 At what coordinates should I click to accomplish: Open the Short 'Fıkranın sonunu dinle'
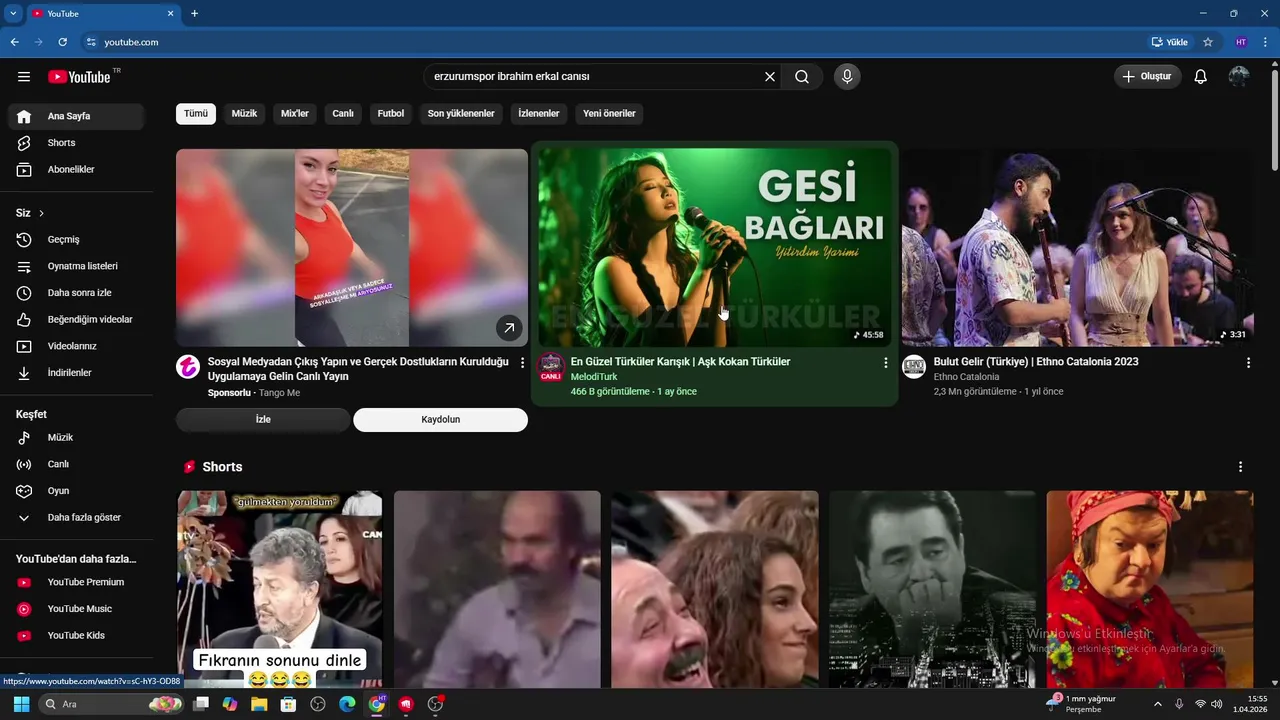point(280,590)
